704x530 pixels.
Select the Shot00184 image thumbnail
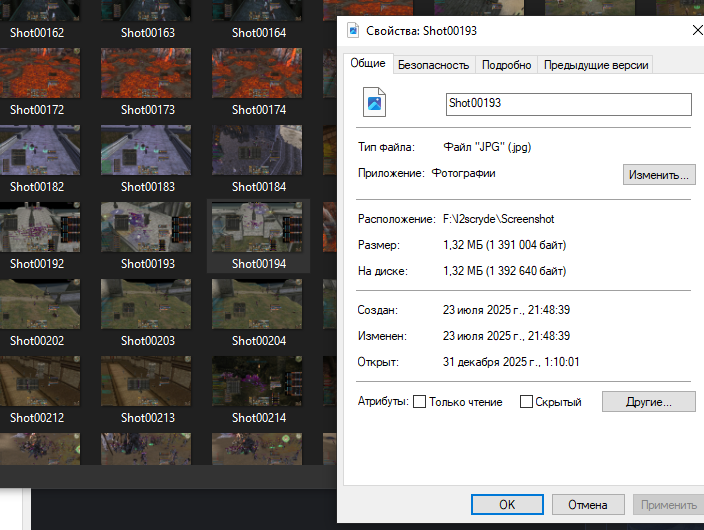pyautogui.click(x=258, y=150)
